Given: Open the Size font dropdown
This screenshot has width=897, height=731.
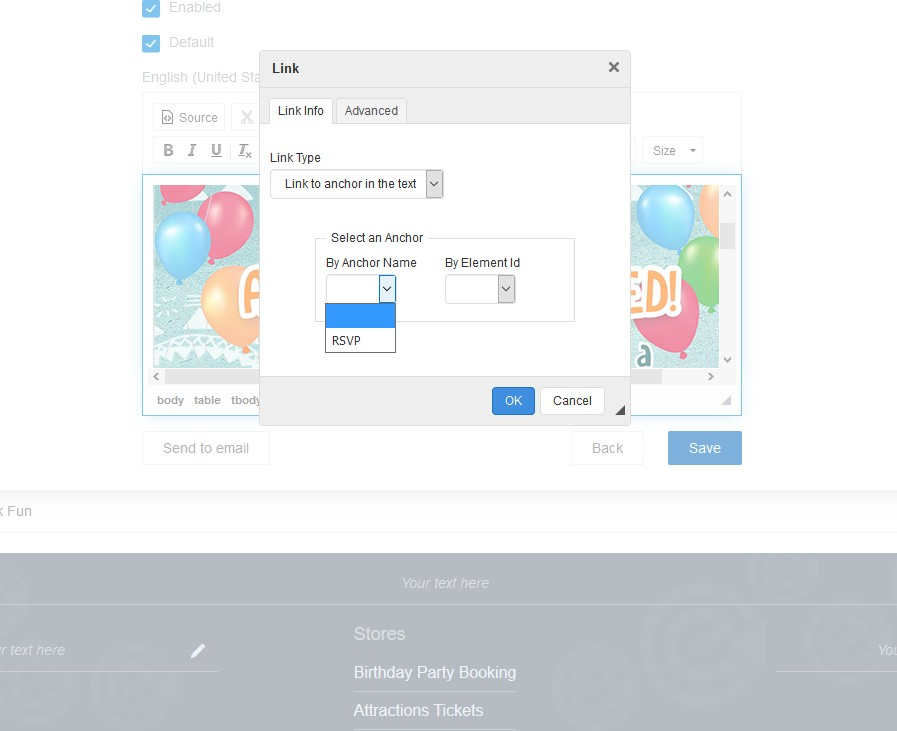Looking at the screenshot, I should [672, 151].
